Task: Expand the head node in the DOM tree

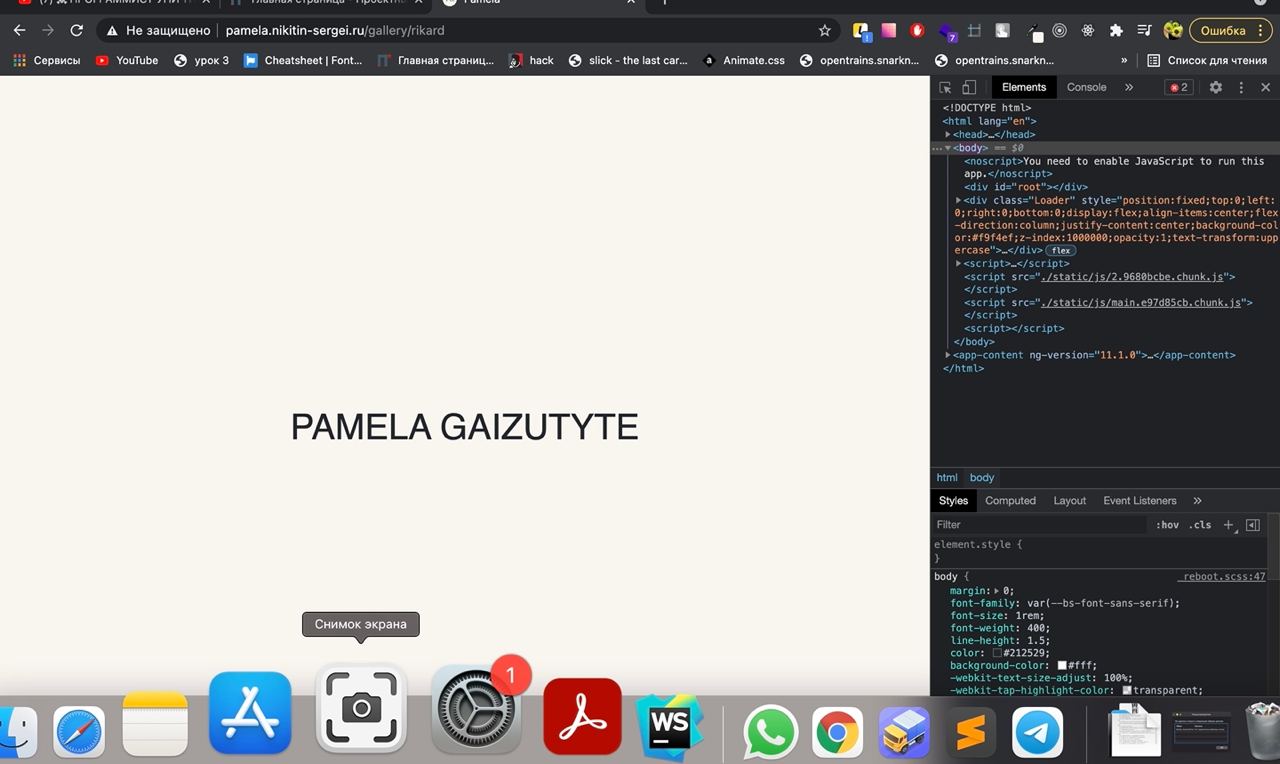Action: coord(948,134)
